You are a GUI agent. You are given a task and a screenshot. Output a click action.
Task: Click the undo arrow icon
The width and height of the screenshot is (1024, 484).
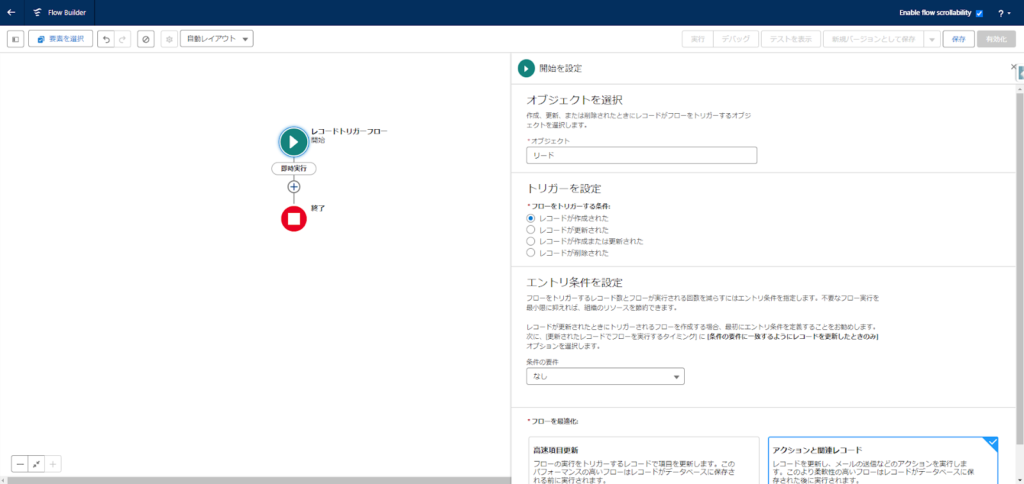coord(105,39)
